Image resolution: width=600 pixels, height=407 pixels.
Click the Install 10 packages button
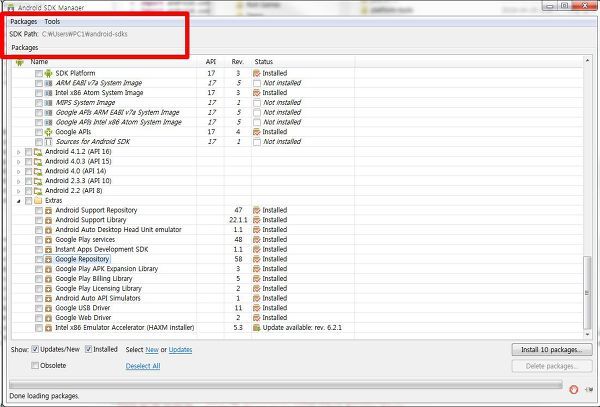pyautogui.click(x=552, y=350)
